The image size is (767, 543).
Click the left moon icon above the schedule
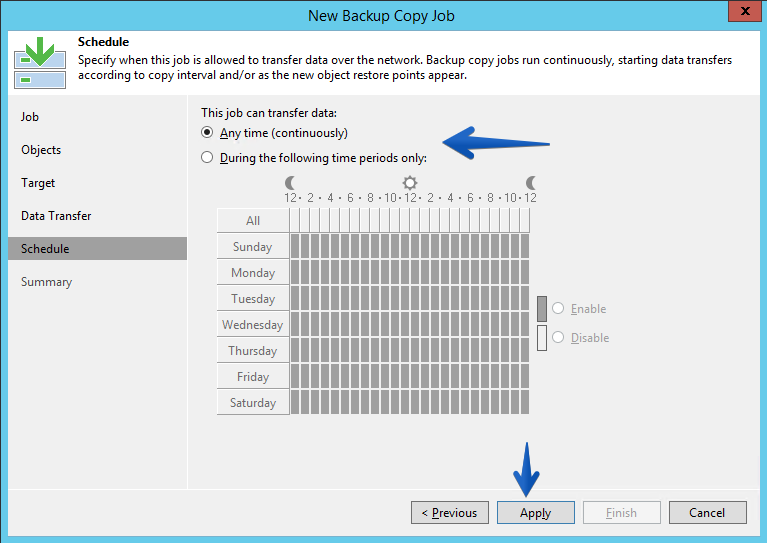point(290,183)
